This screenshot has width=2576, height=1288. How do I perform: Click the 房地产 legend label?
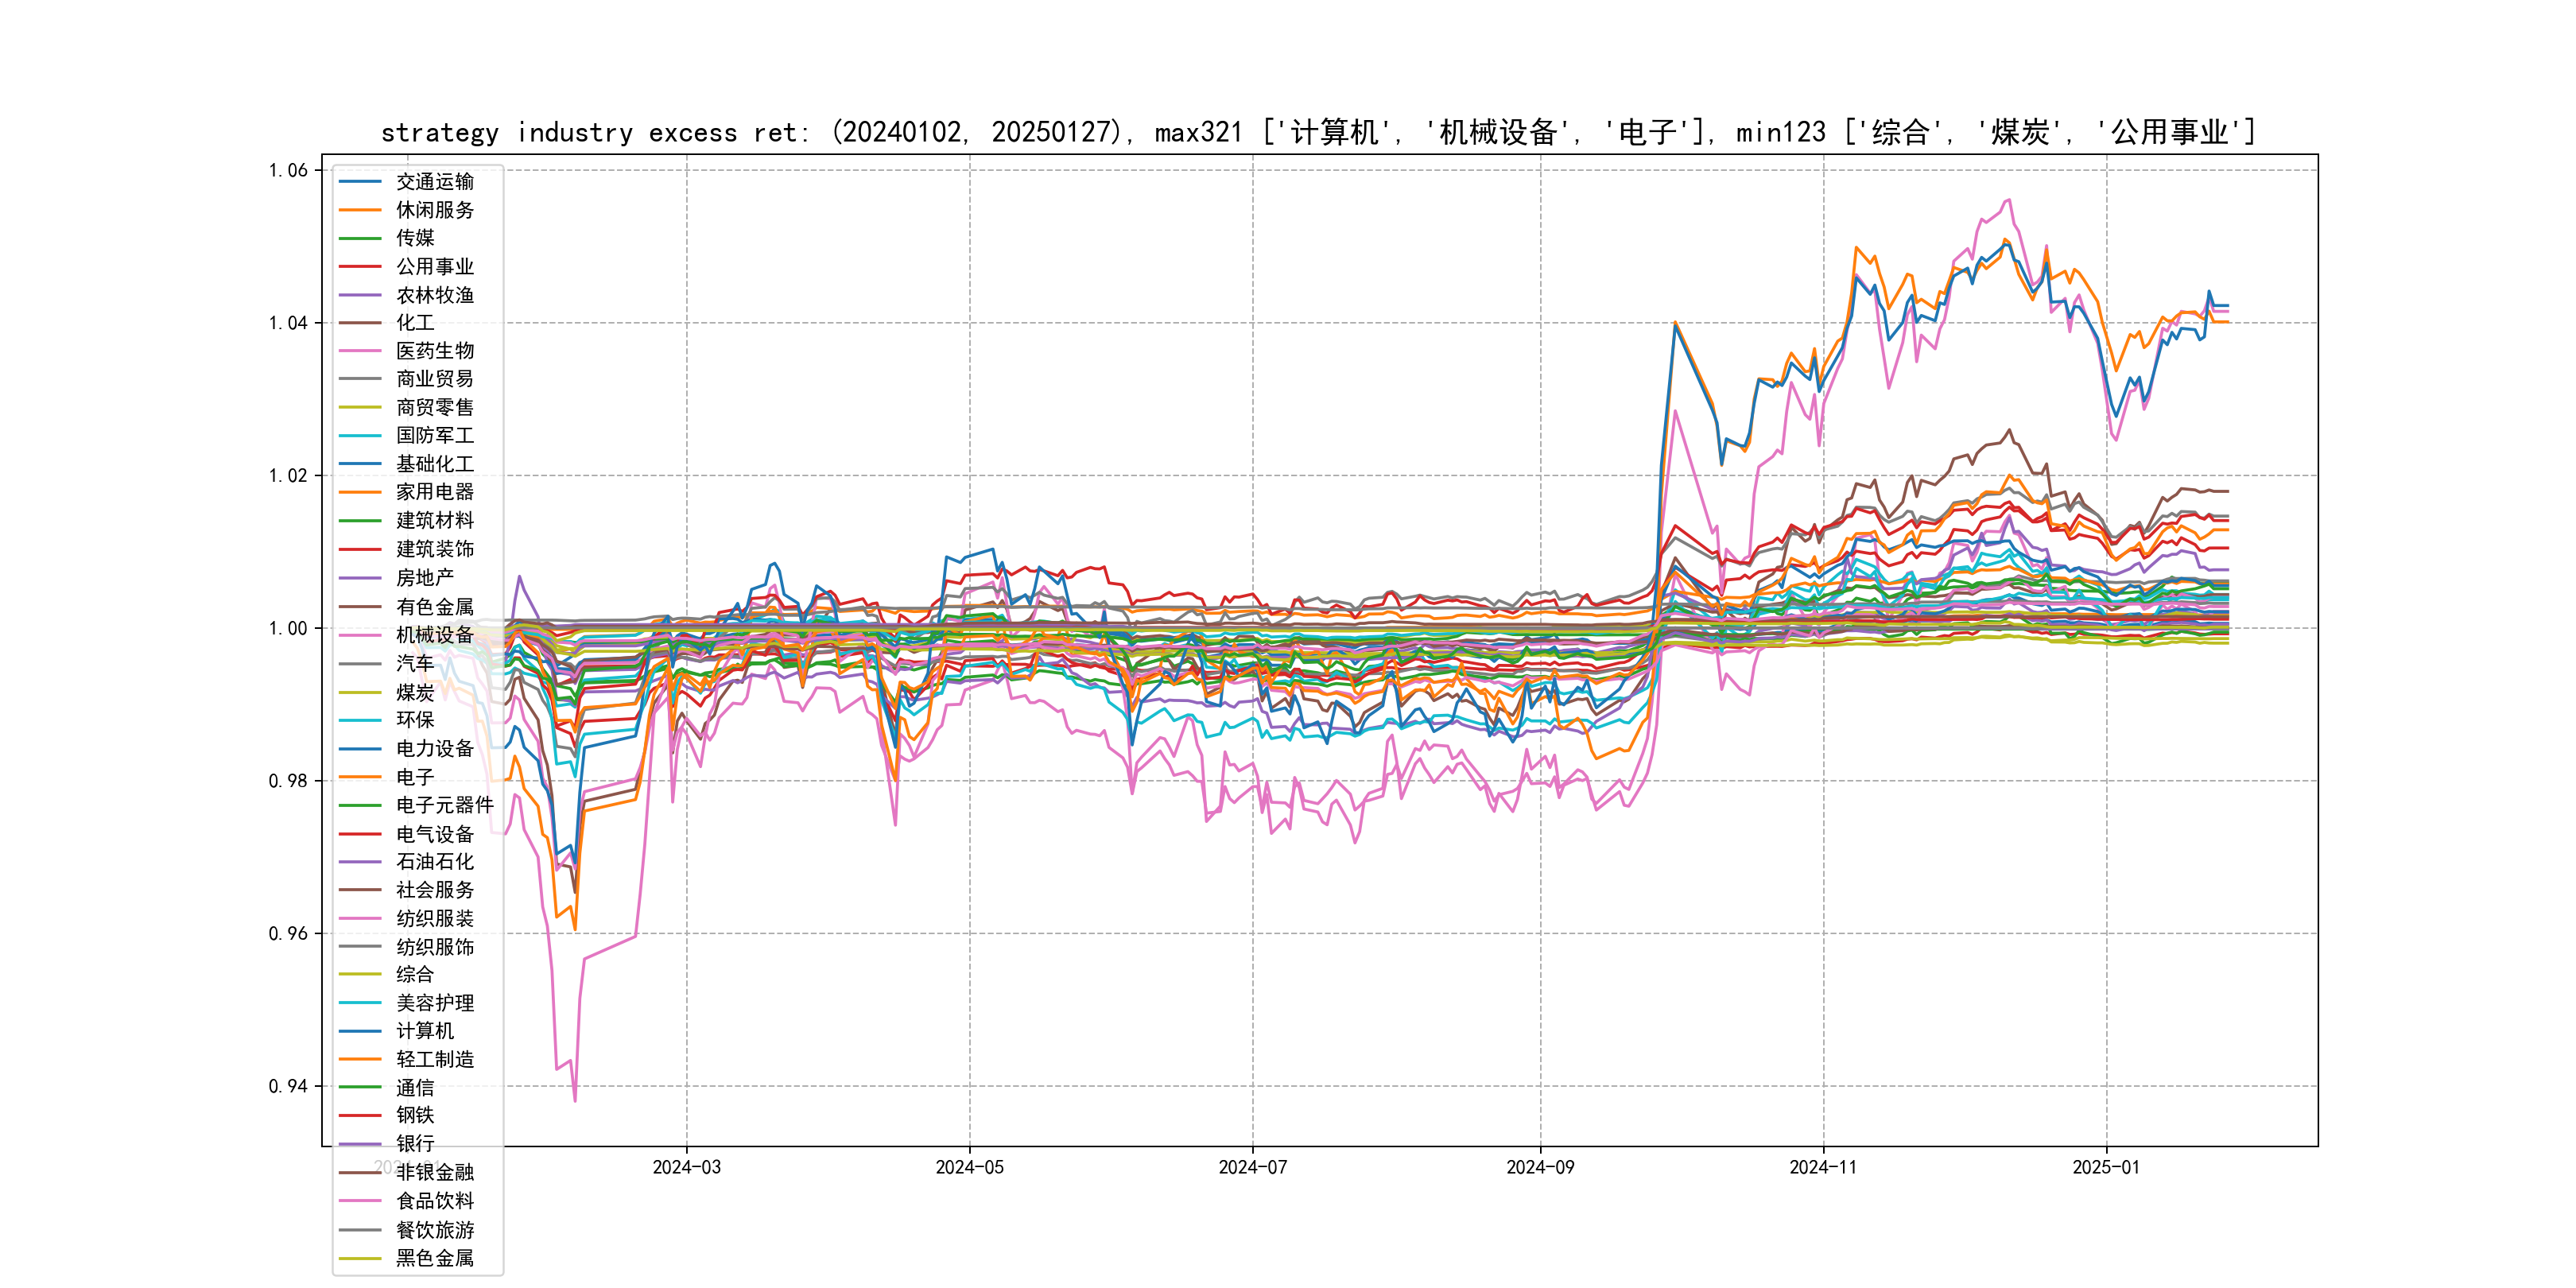click(424, 578)
